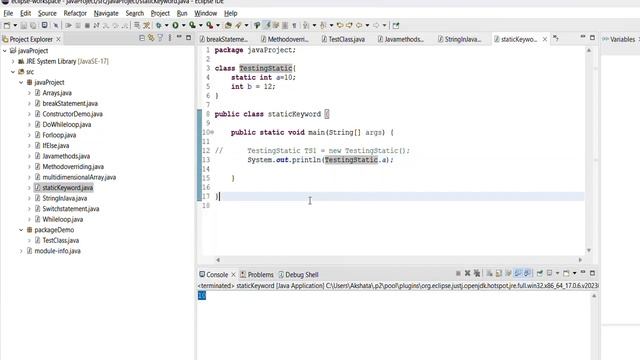Switch to the Problems tab
This screenshot has height=360, width=640.
tap(257, 275)
